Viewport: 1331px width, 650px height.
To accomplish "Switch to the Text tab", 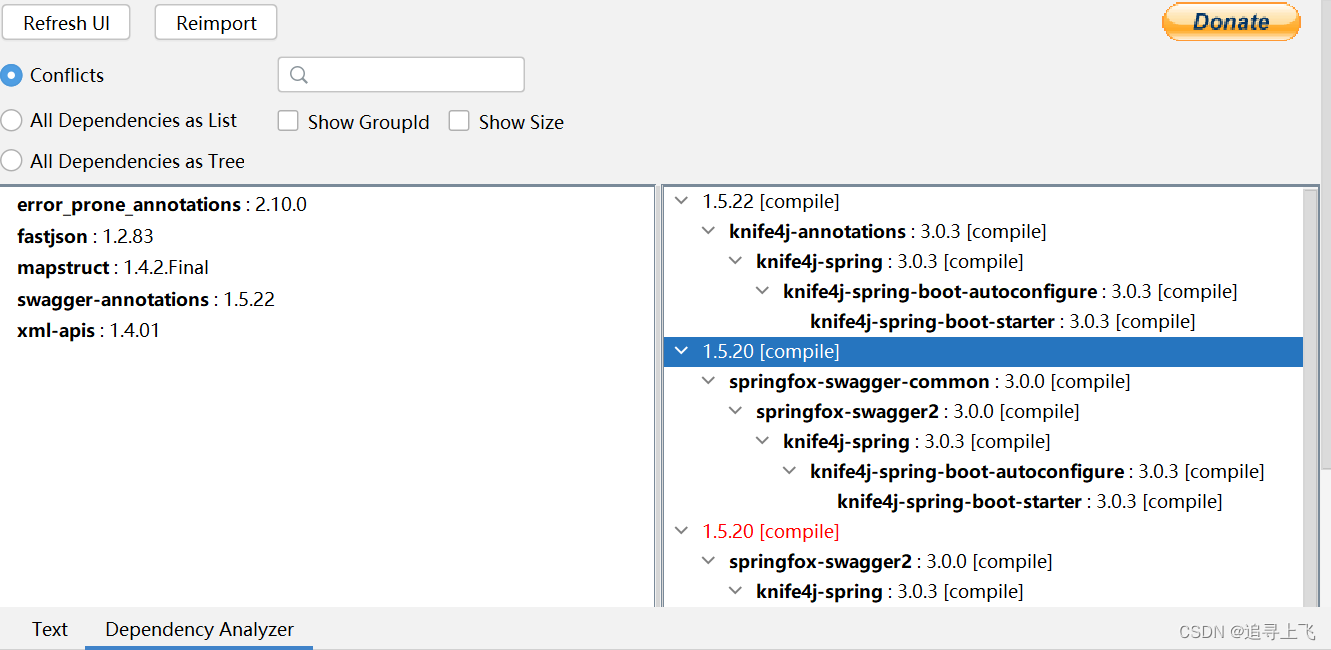I will [x=49, y=629].
